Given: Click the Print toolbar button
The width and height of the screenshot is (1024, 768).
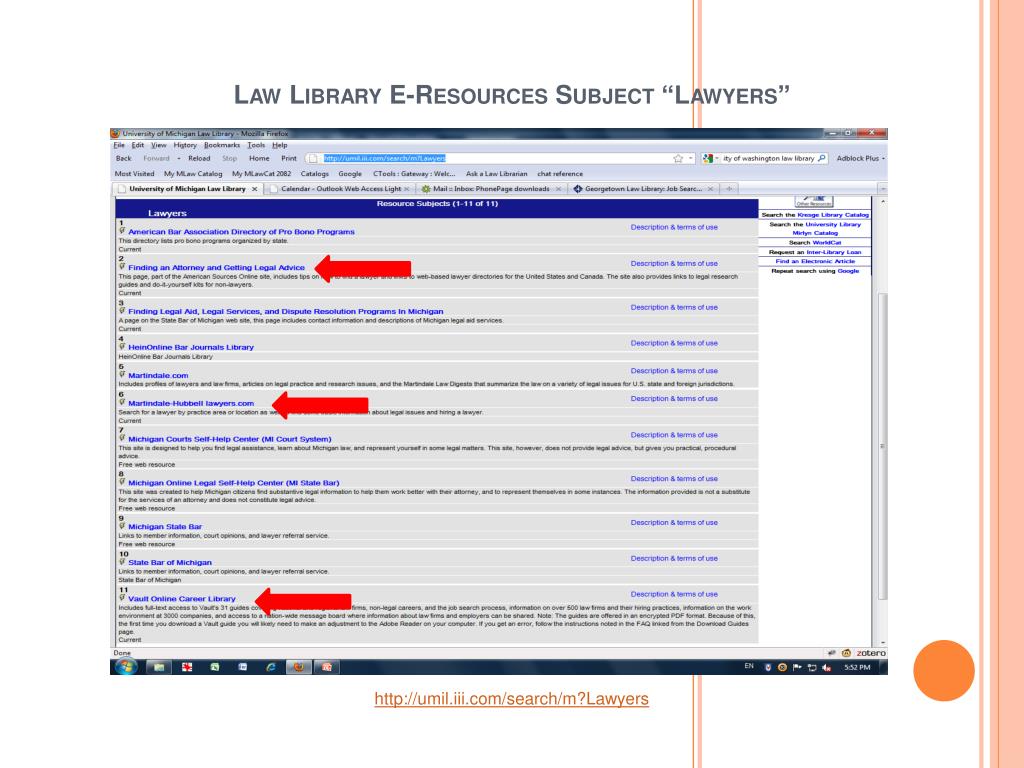Looking at the screenshot, I should click(289, 159).
